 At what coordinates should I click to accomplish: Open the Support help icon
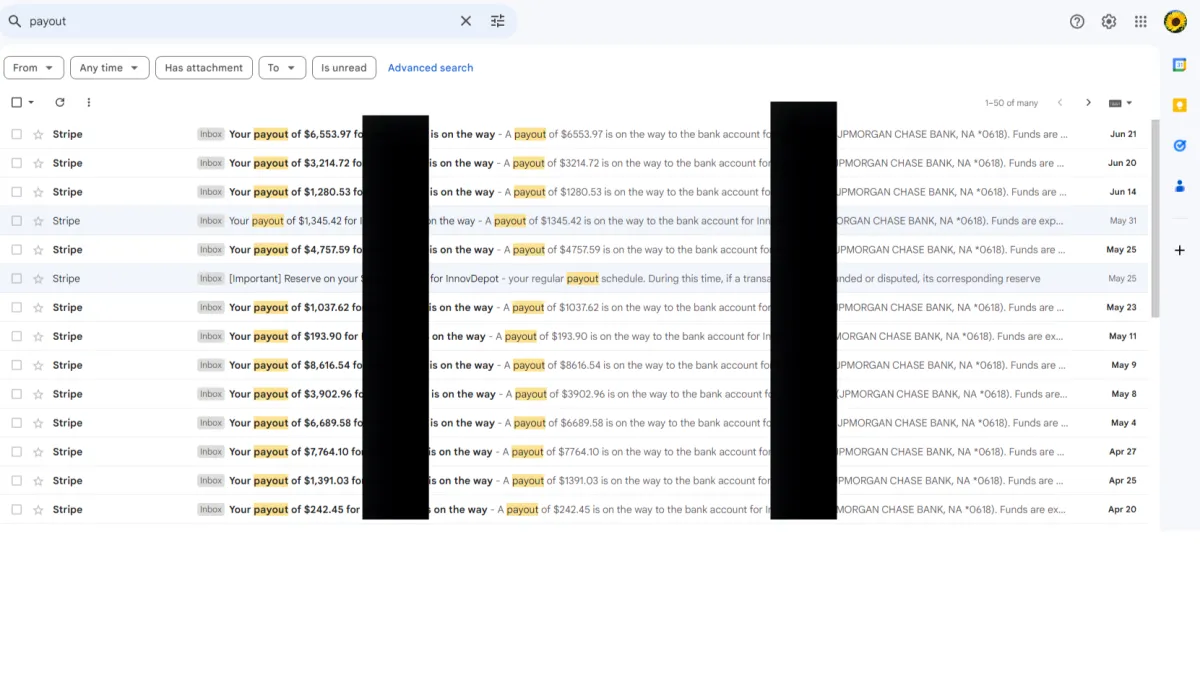(x=1077, y=21)
